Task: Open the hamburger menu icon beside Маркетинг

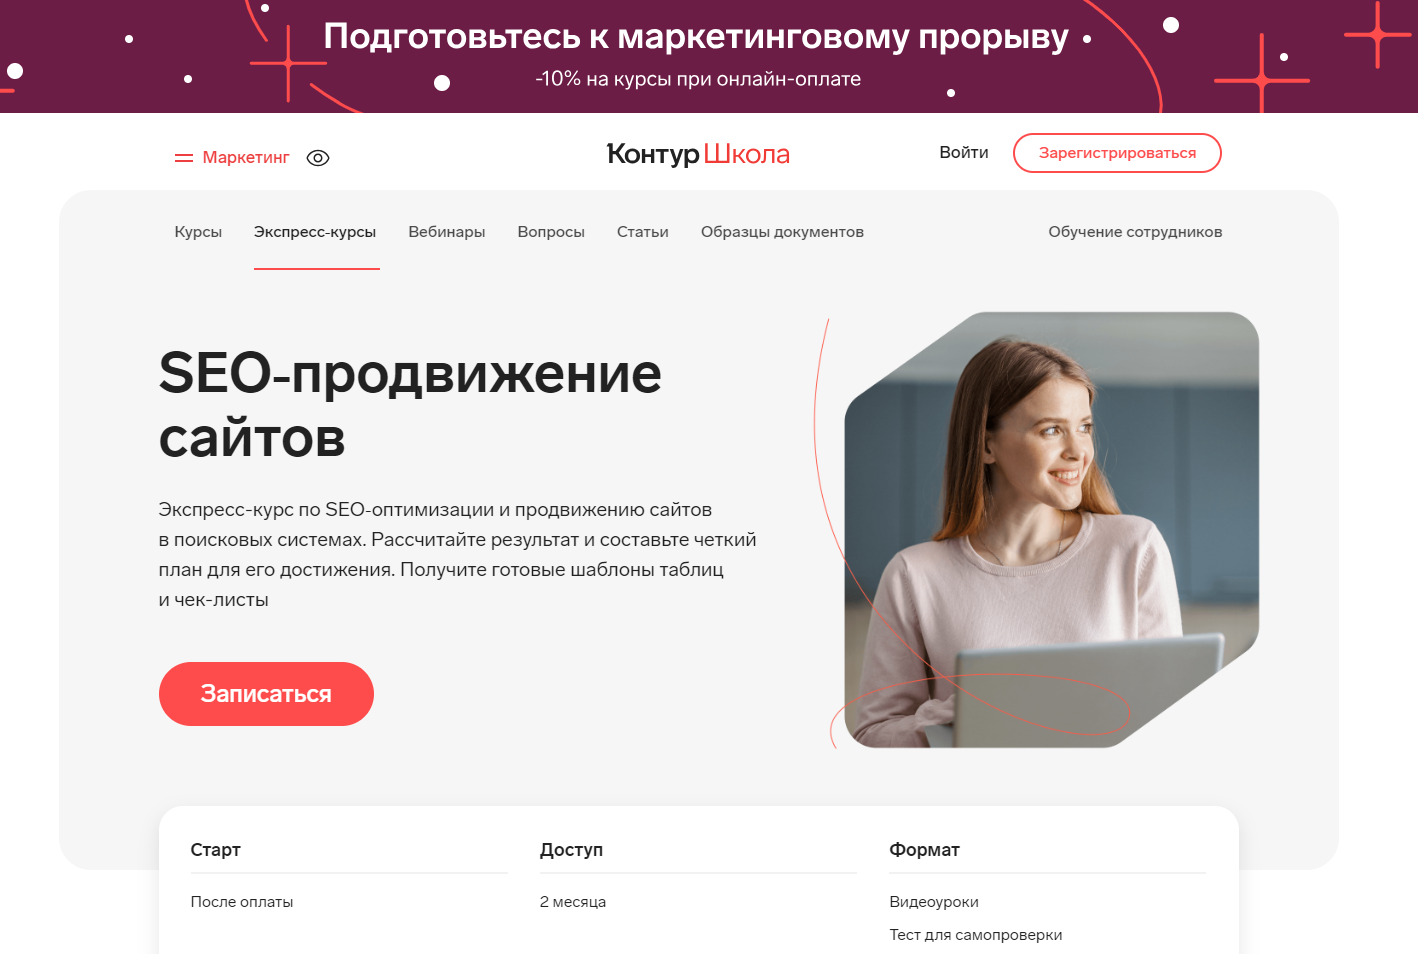Action: (183, 158)
